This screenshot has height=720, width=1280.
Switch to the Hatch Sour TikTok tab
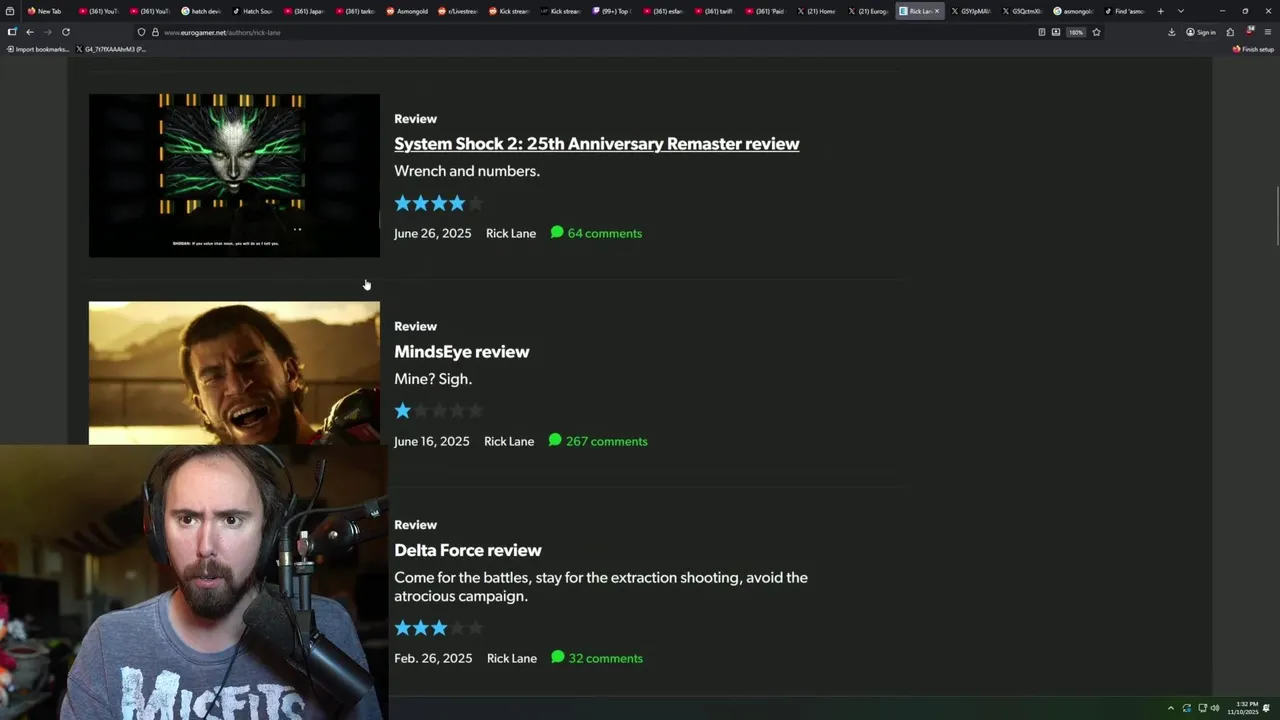[253, 11]
